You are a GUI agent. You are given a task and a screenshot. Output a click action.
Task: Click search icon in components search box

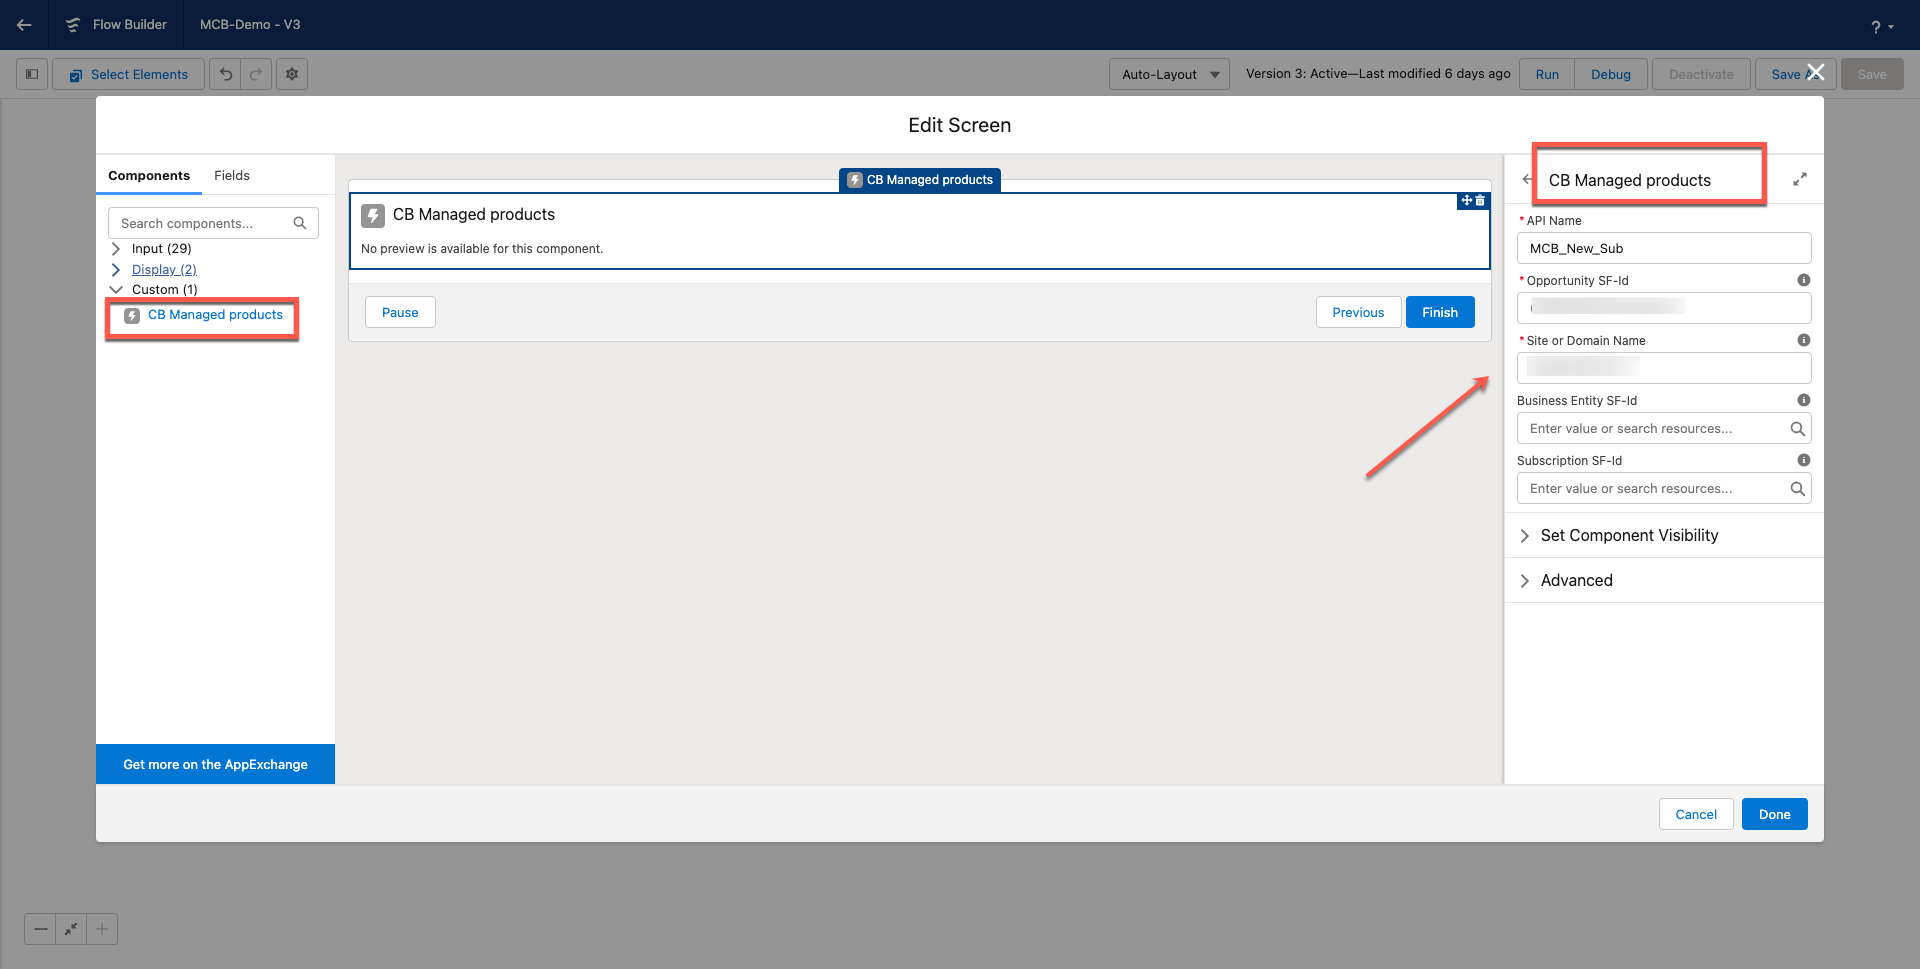pyautogui.click(x=300, y=223)
